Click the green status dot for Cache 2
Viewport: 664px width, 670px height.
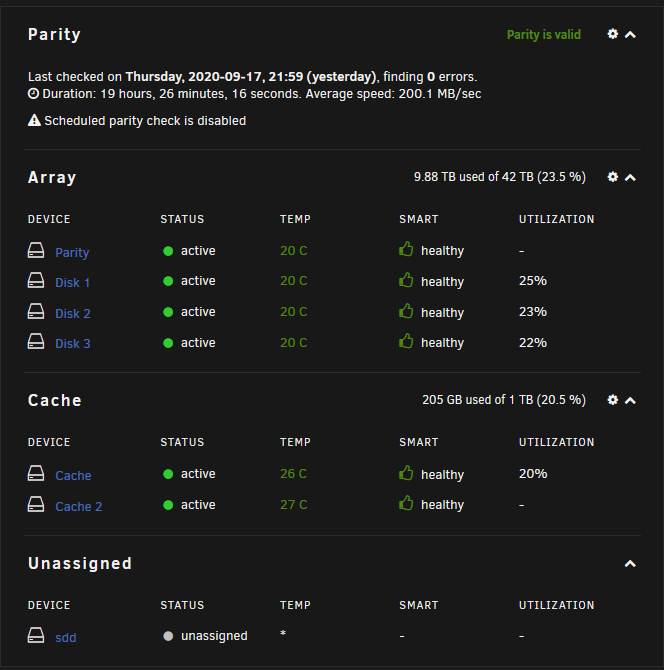(x=168, y=505)
